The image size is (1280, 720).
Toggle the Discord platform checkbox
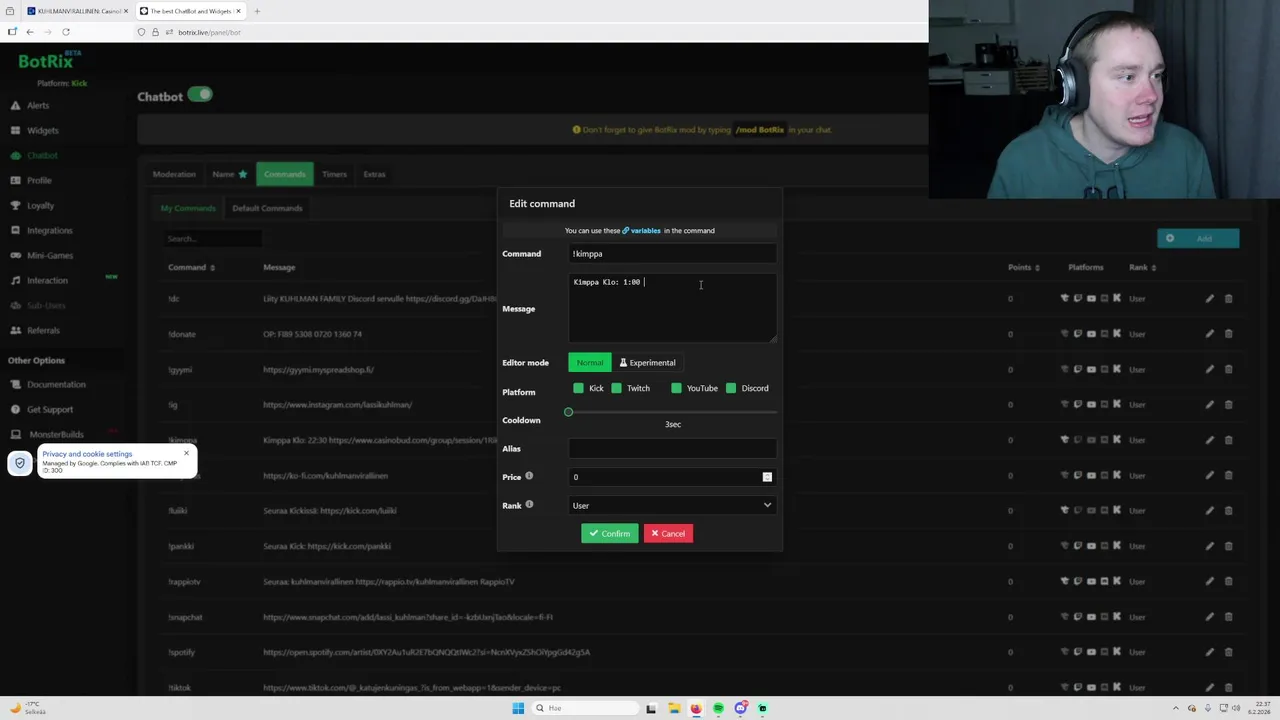coord(731,388)
